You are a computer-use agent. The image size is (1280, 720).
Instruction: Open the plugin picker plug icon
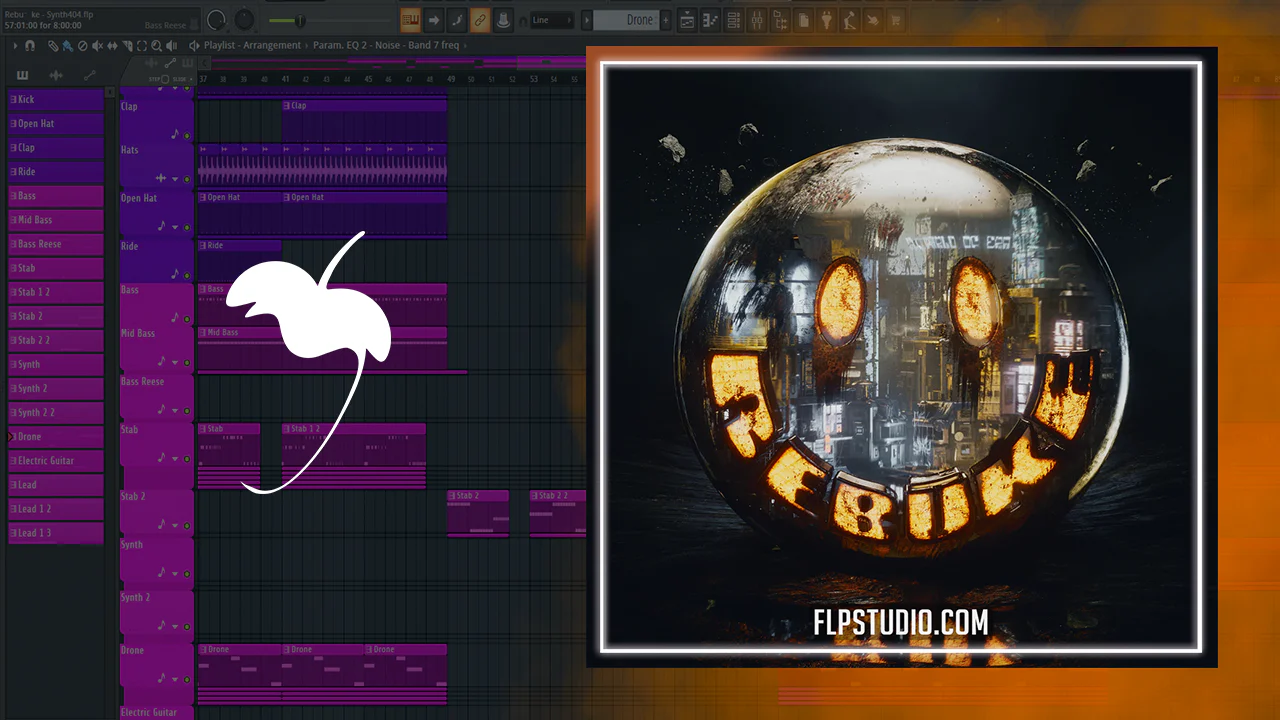[826, 20]
